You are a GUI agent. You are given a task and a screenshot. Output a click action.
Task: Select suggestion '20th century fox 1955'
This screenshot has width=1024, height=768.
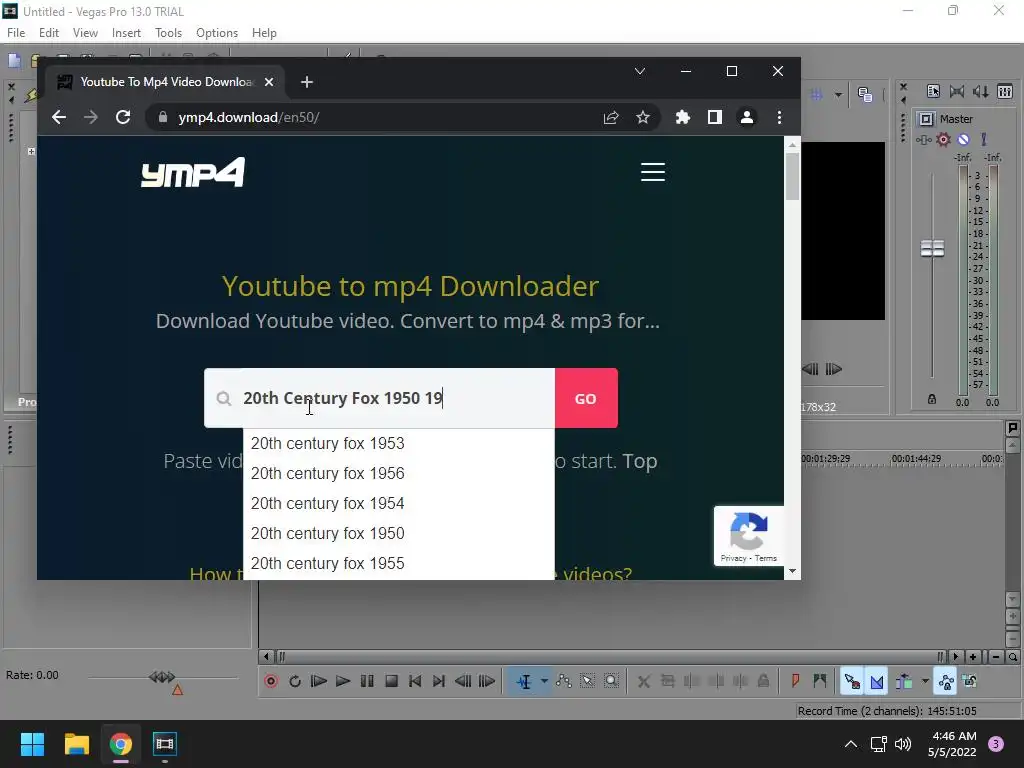398,564
